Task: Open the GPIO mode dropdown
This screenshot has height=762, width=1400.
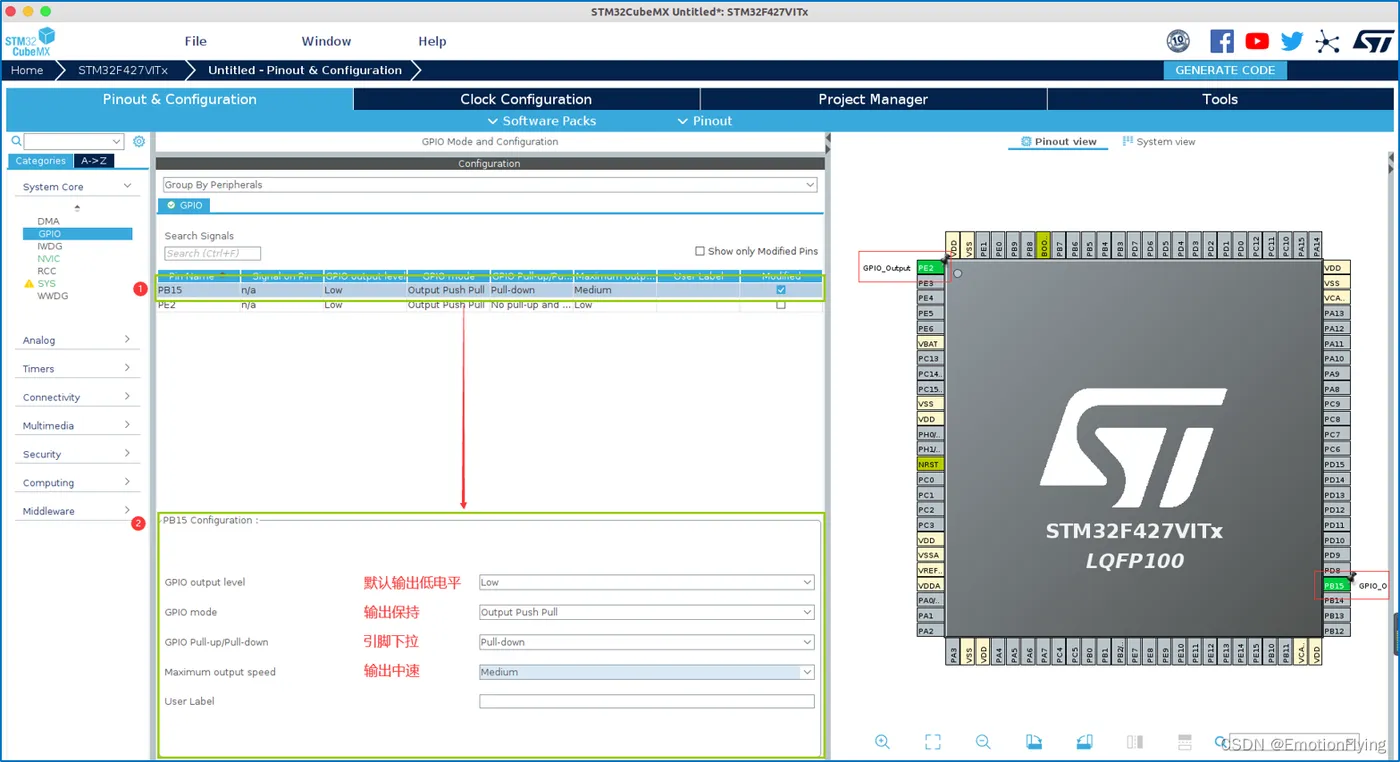Action: tap(647, 612)
